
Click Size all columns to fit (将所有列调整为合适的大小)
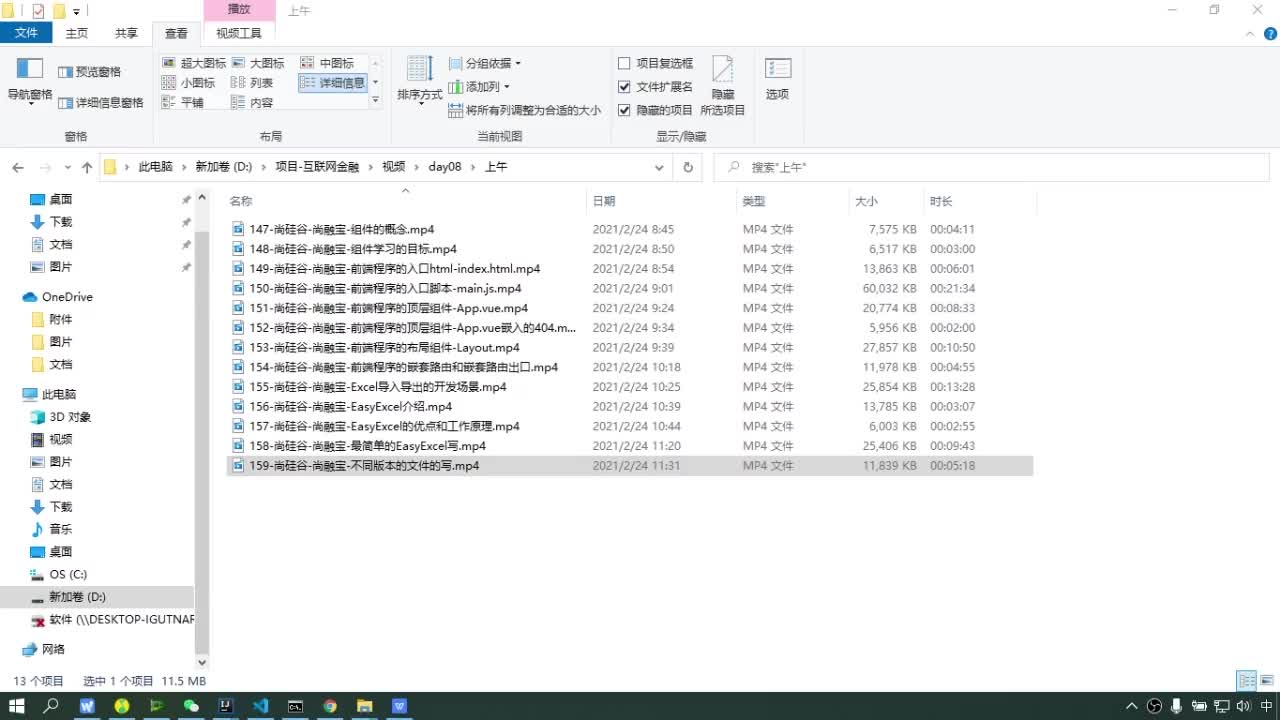(524, 110)
